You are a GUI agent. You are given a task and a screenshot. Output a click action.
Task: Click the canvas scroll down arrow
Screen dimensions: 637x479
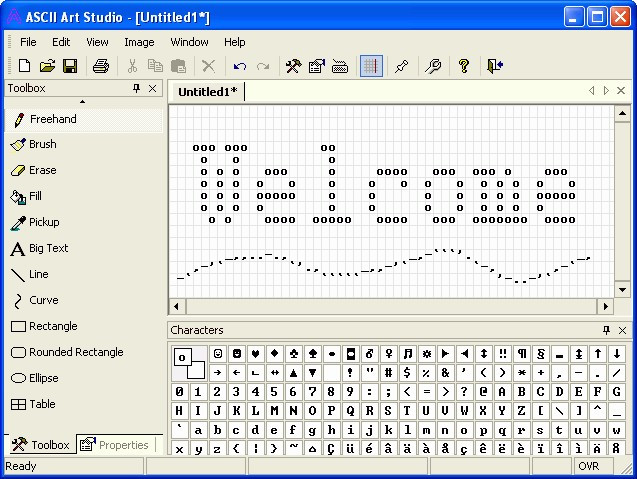(622, 290)
